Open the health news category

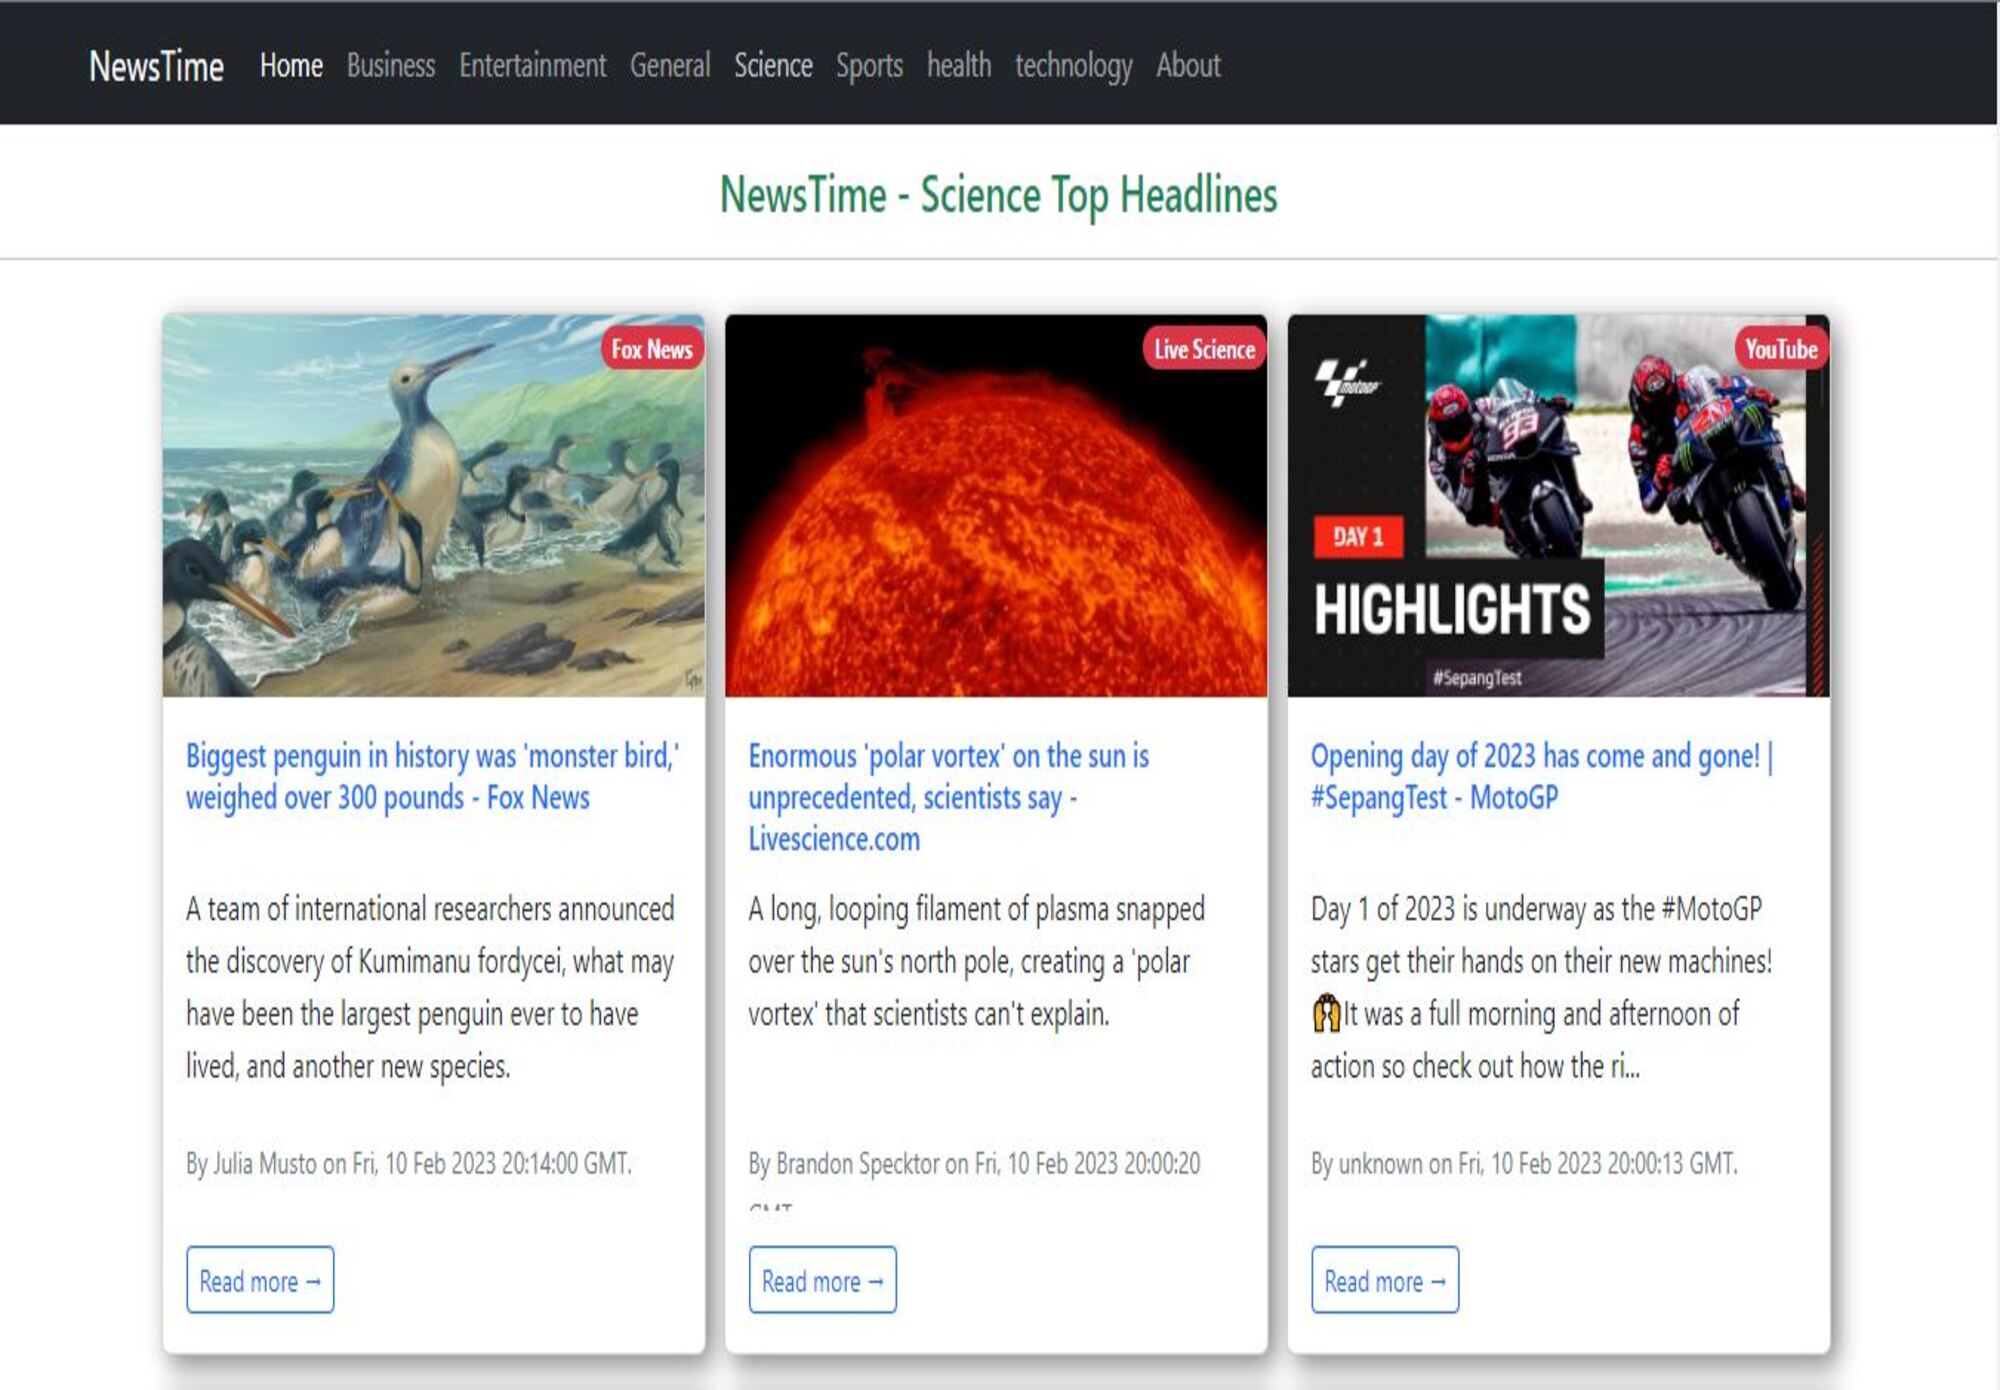coord(958,66)
